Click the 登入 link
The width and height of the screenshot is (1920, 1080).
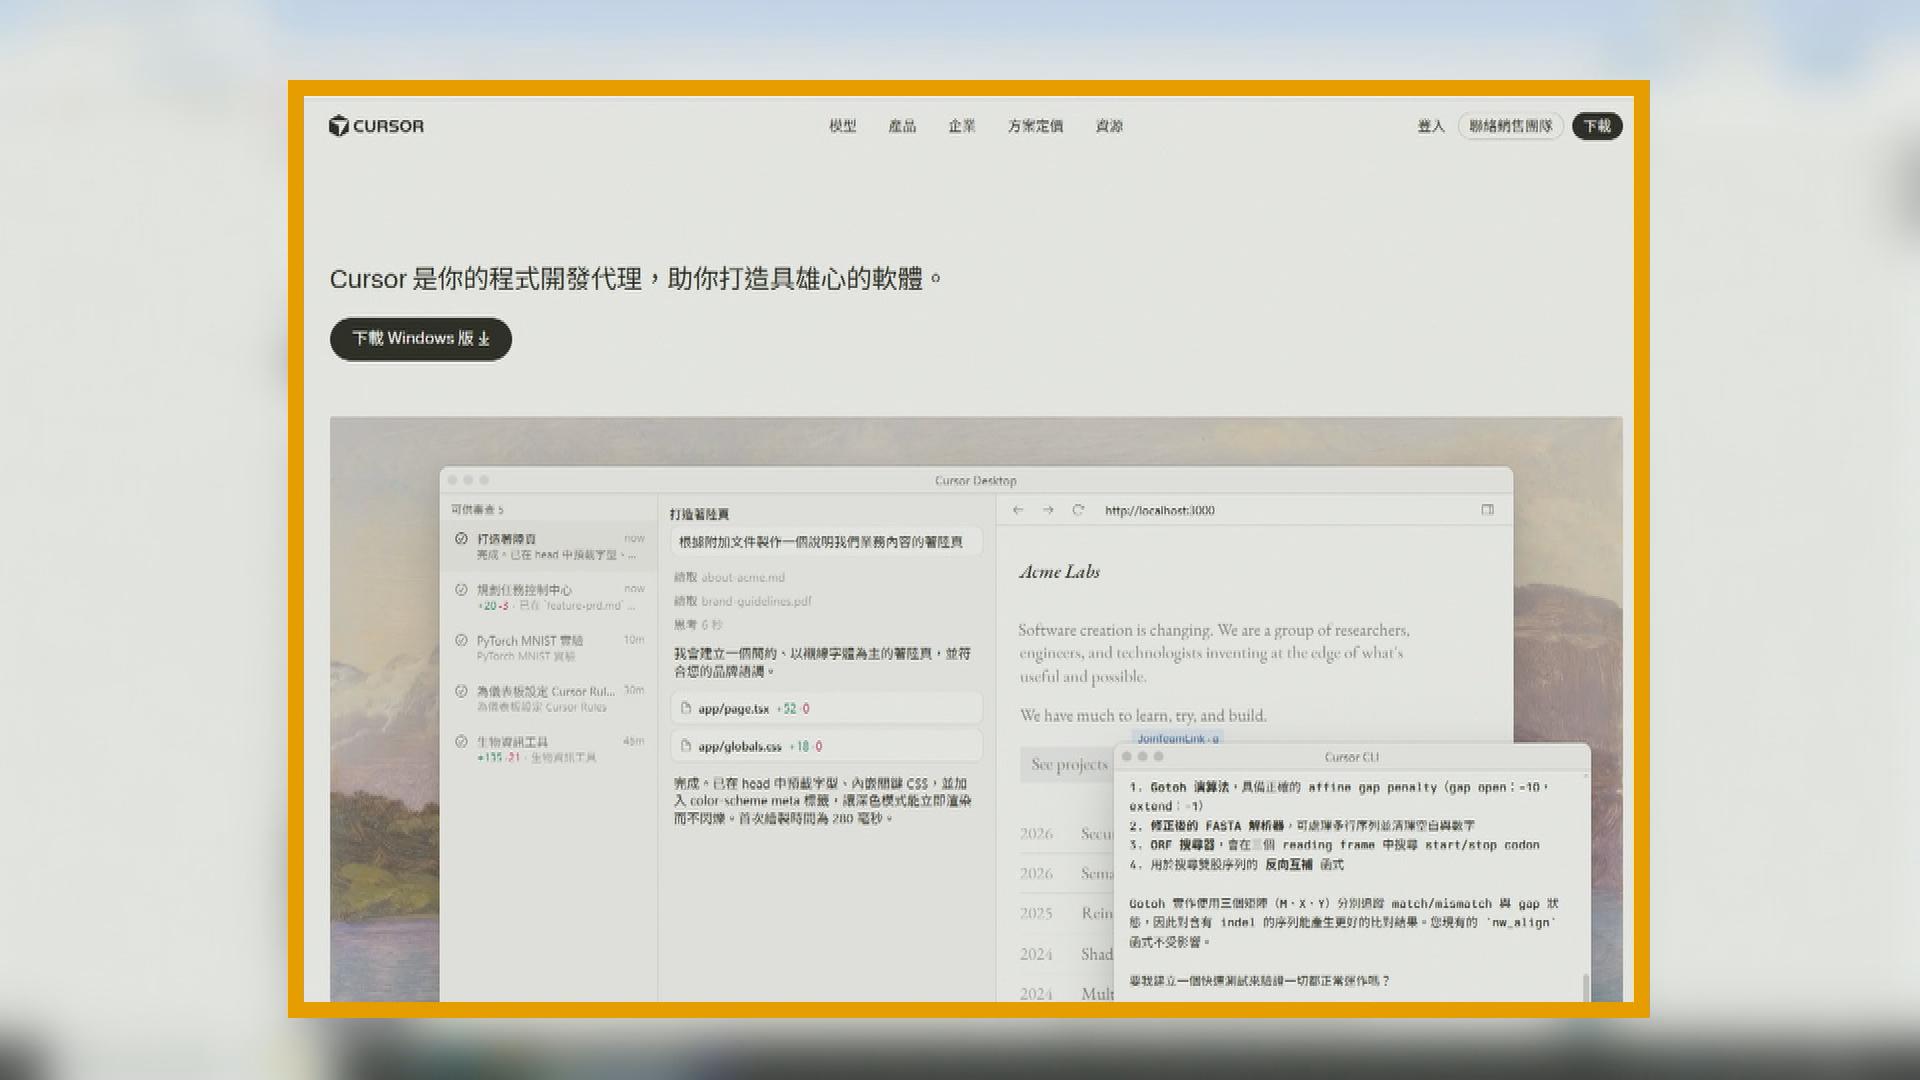[x=1431, y=126]
